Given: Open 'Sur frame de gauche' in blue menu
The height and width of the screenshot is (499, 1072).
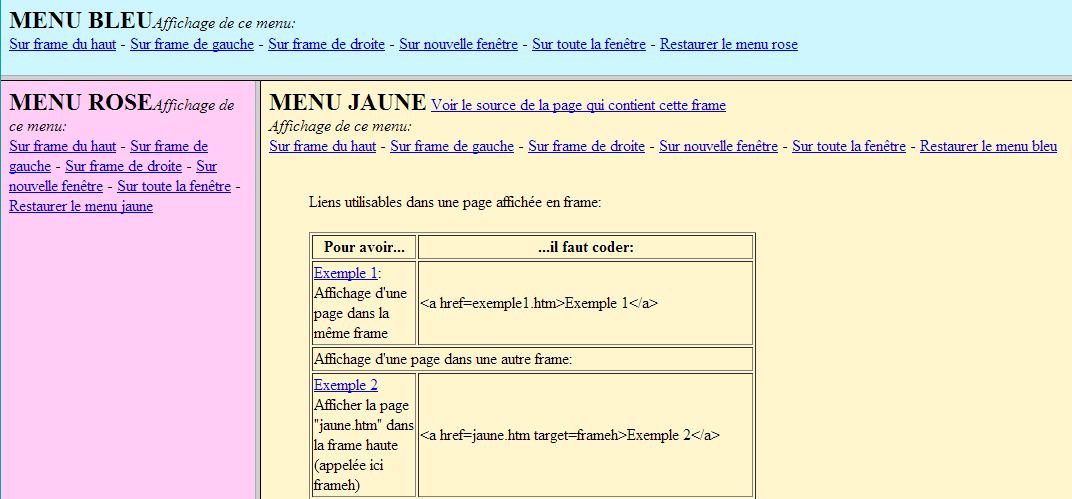Looking at the screenshot, I should [192, 44].
